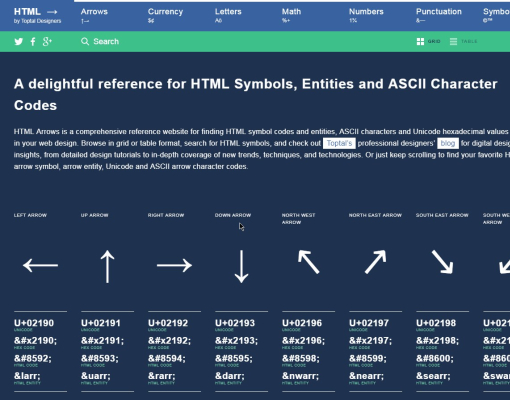Click the DOWN ARROW label
Viewport: 510px width, 400px height.
click(233, 215)
